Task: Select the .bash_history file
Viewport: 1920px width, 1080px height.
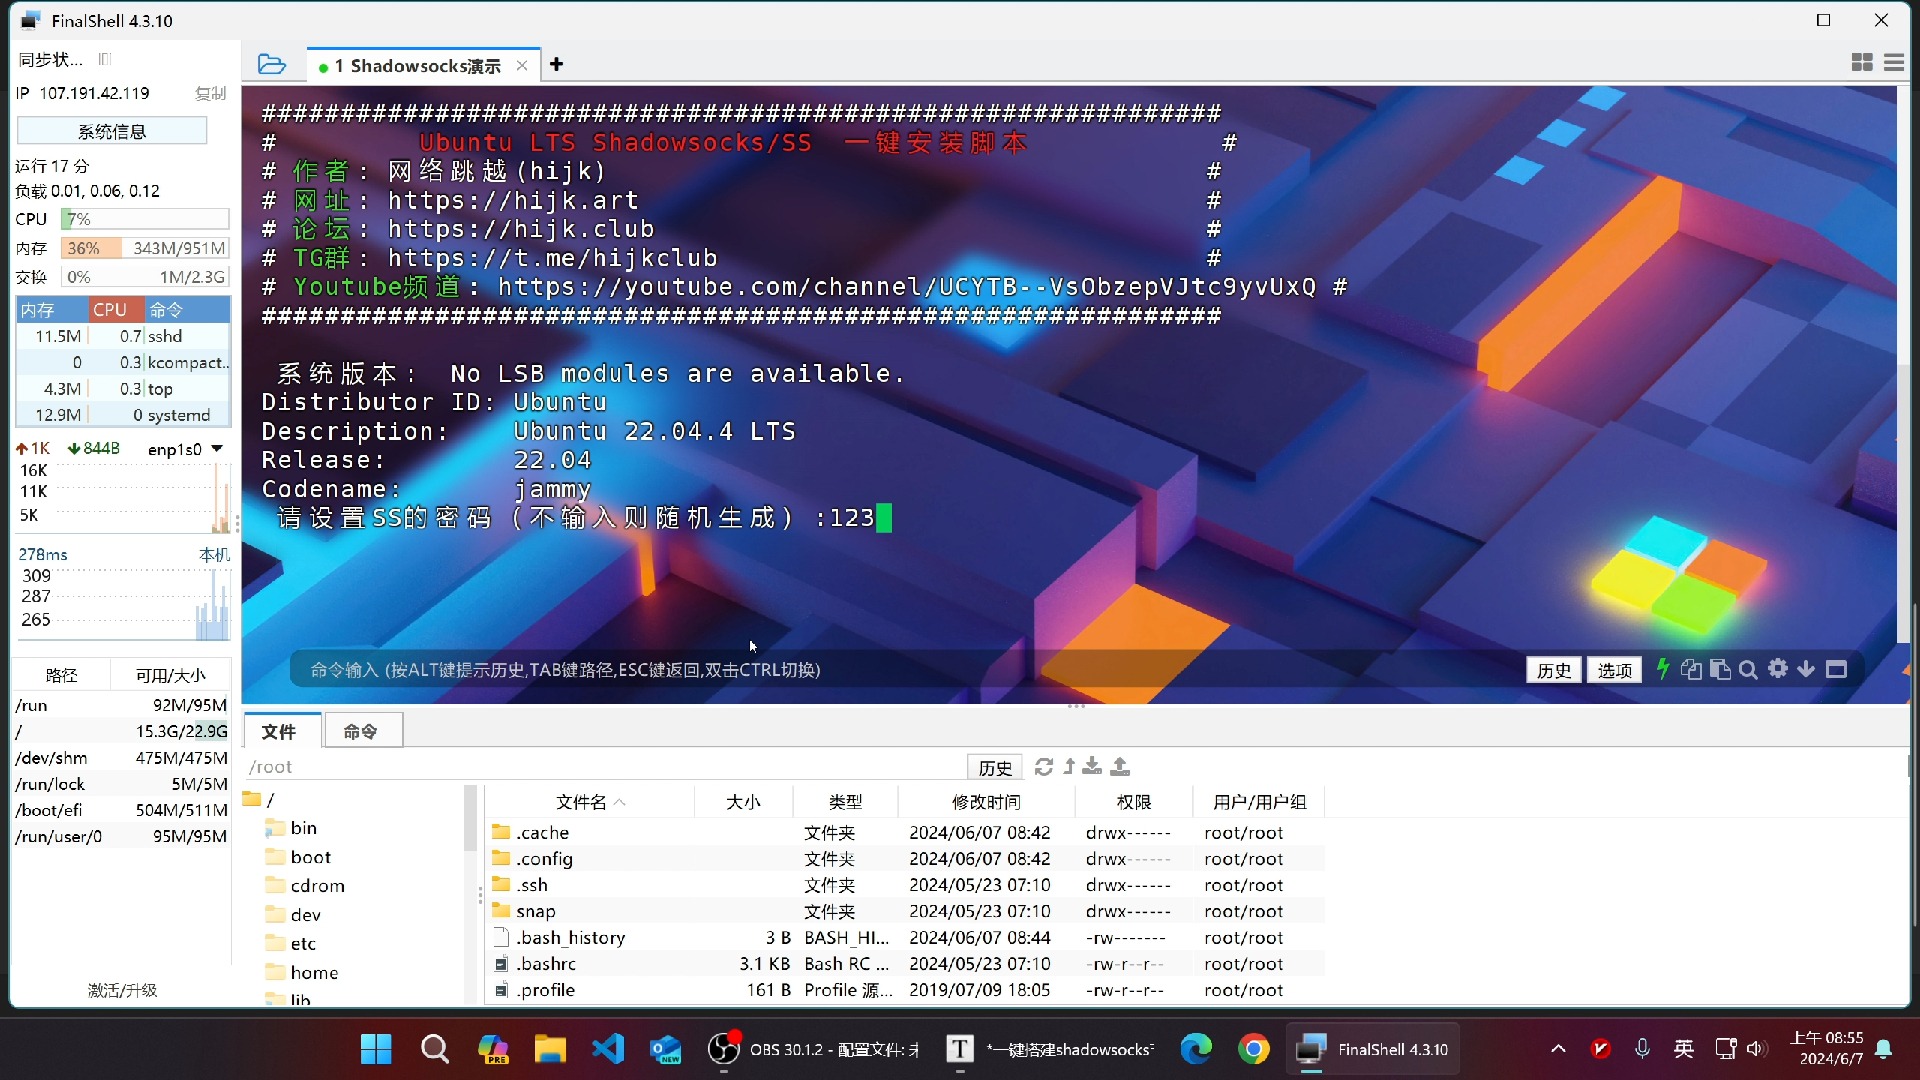Action: point(905,938)
